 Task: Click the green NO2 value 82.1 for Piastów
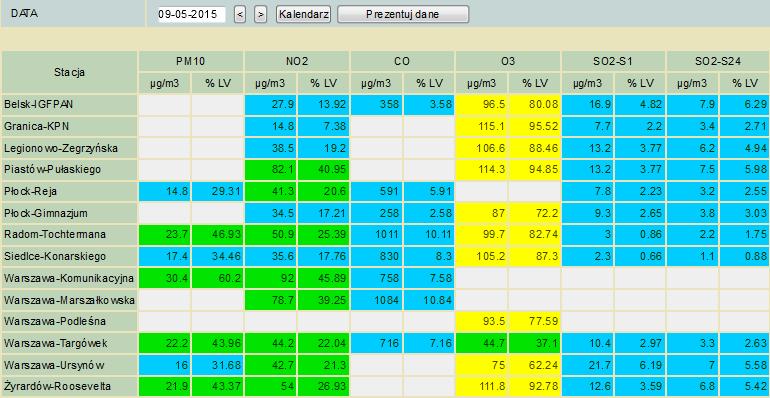click(271, 170)
